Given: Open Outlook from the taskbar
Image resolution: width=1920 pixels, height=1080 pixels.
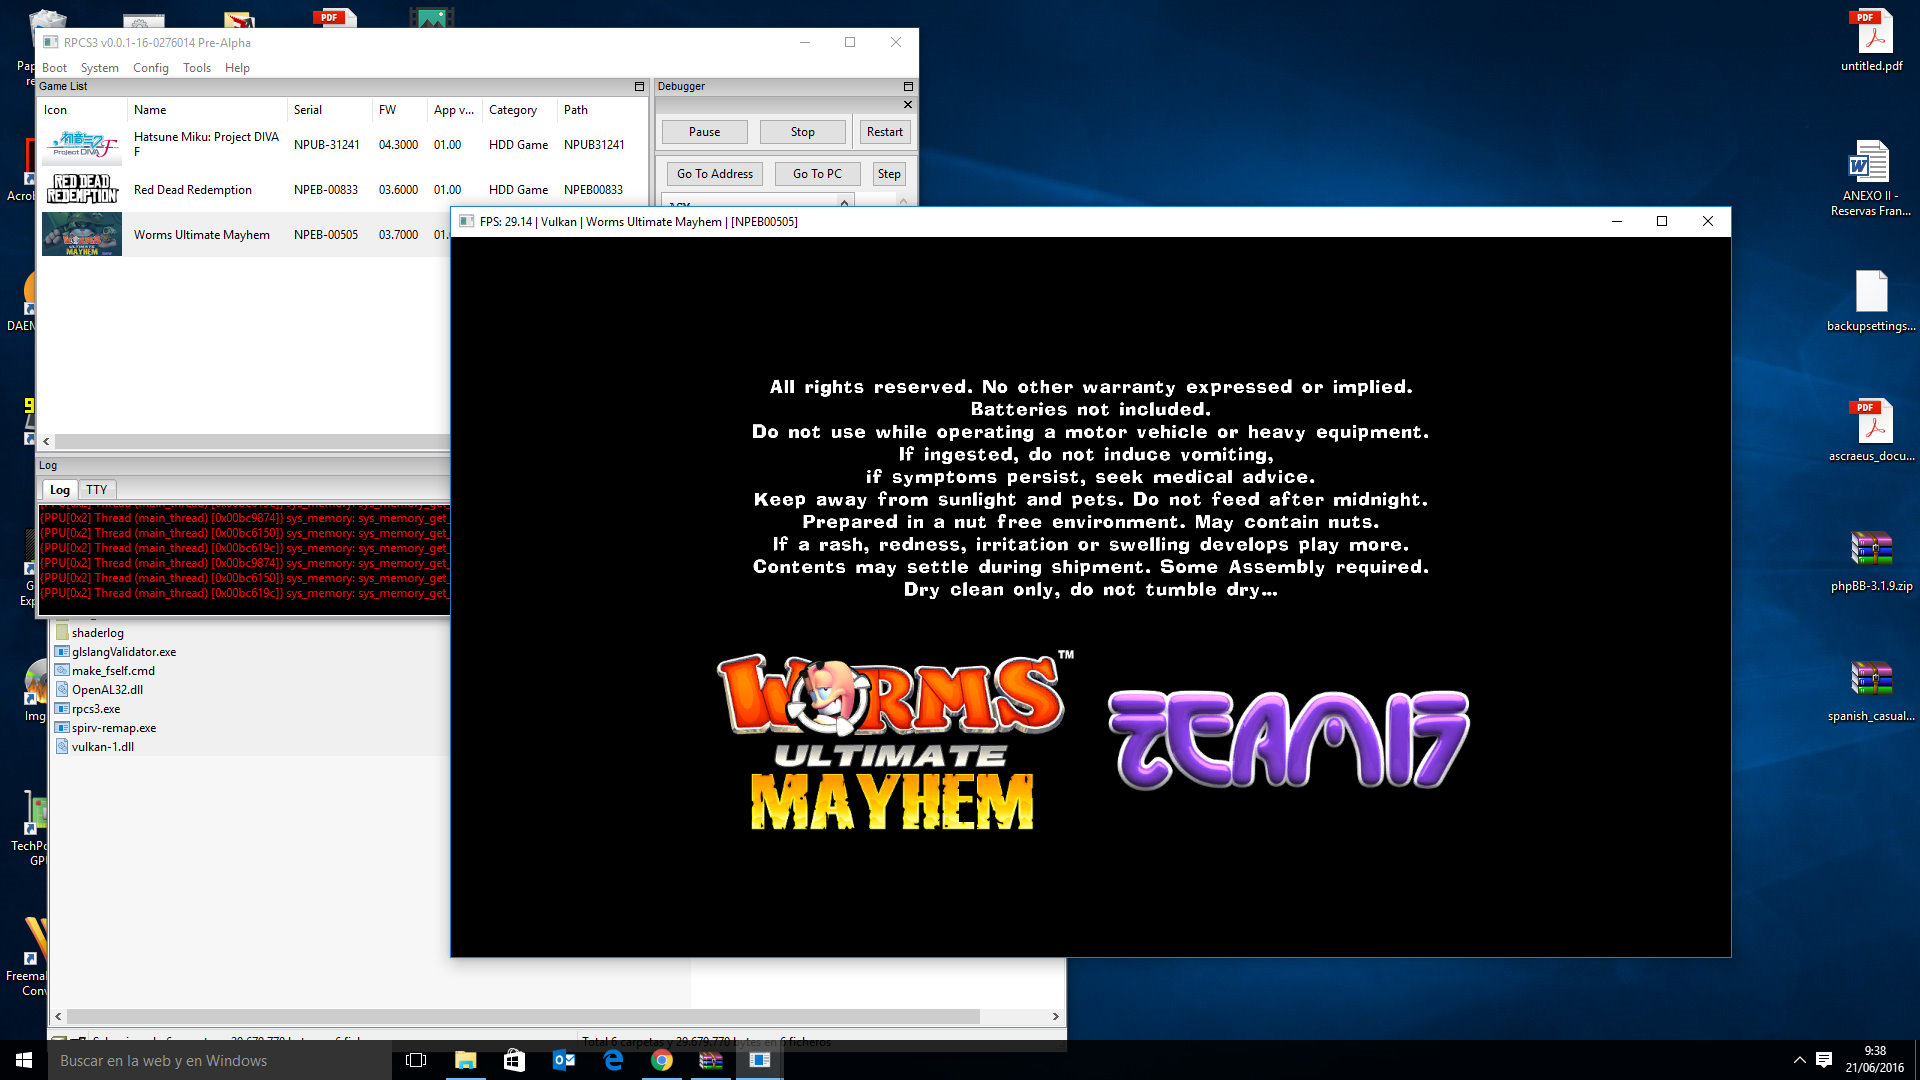Looking at the screenshot, I should tap(564, 1060).
